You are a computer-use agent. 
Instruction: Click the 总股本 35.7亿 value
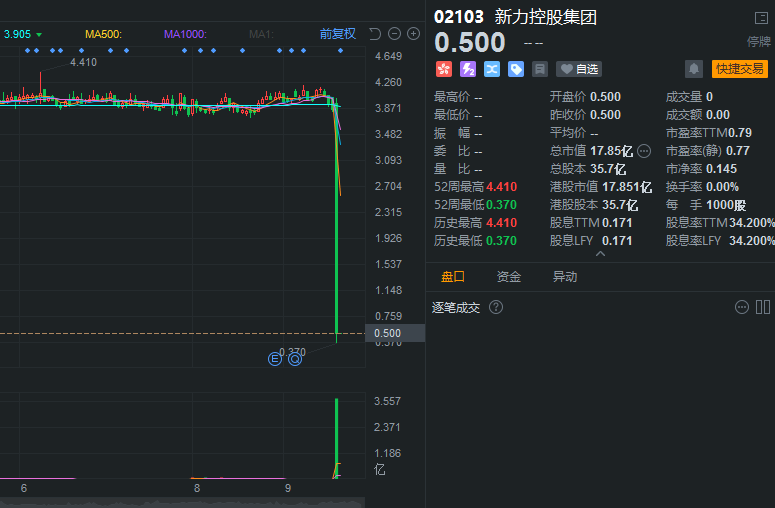[x=608, y=169]
